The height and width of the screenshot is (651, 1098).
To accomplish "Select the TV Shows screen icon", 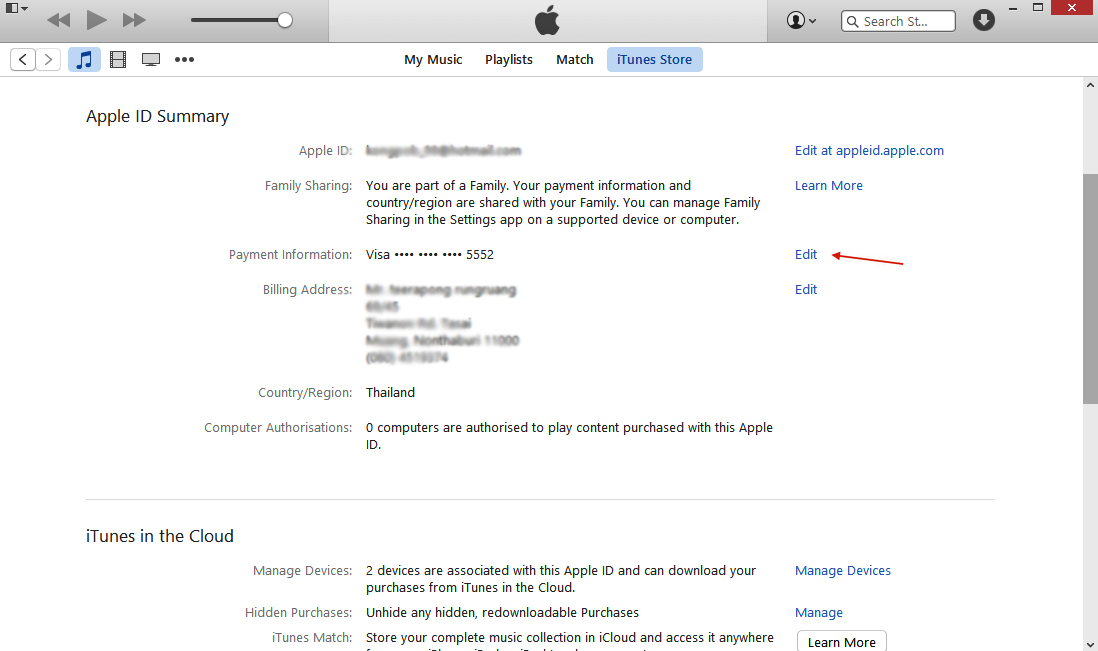I will (x=151, y=60).
